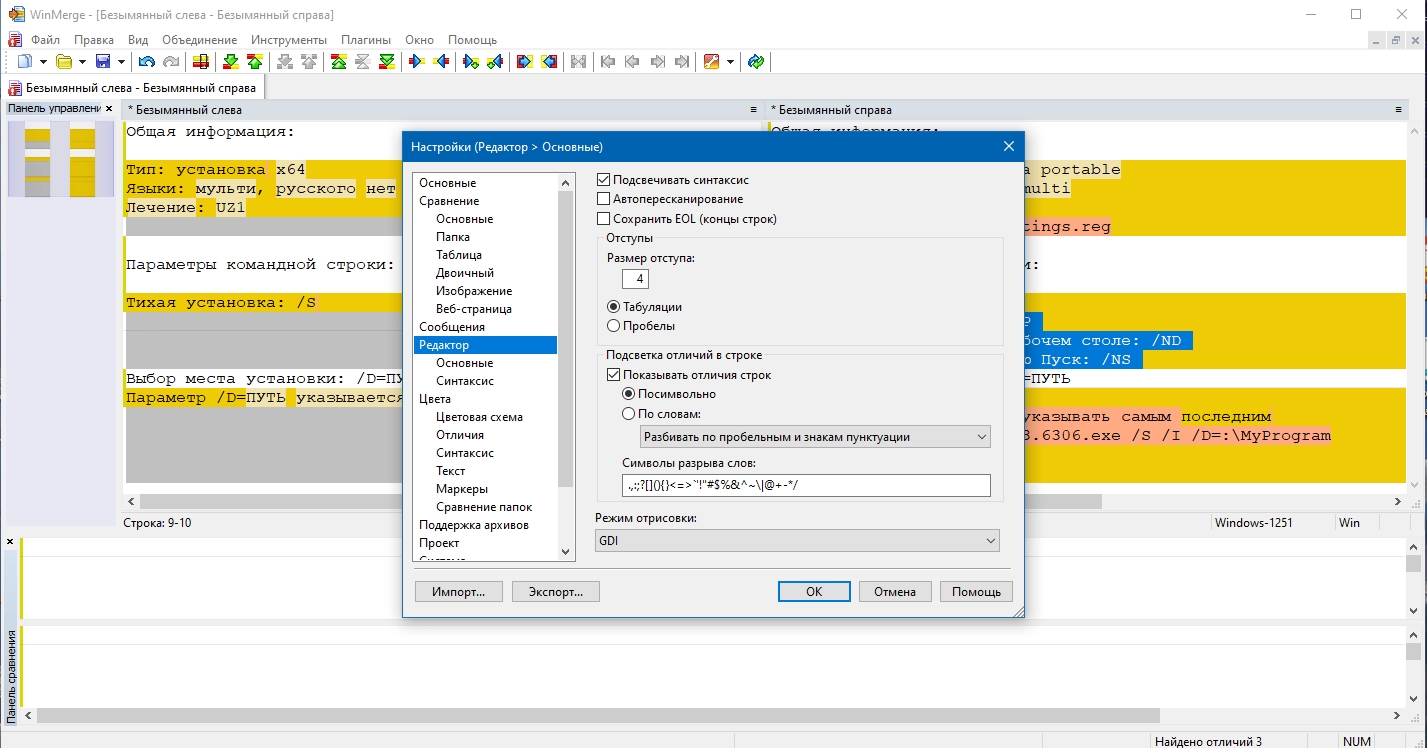Open the Режим отрисовки GDI dropdown
The width and height of the screenshot is (1427, 748).
pos(796,541)
